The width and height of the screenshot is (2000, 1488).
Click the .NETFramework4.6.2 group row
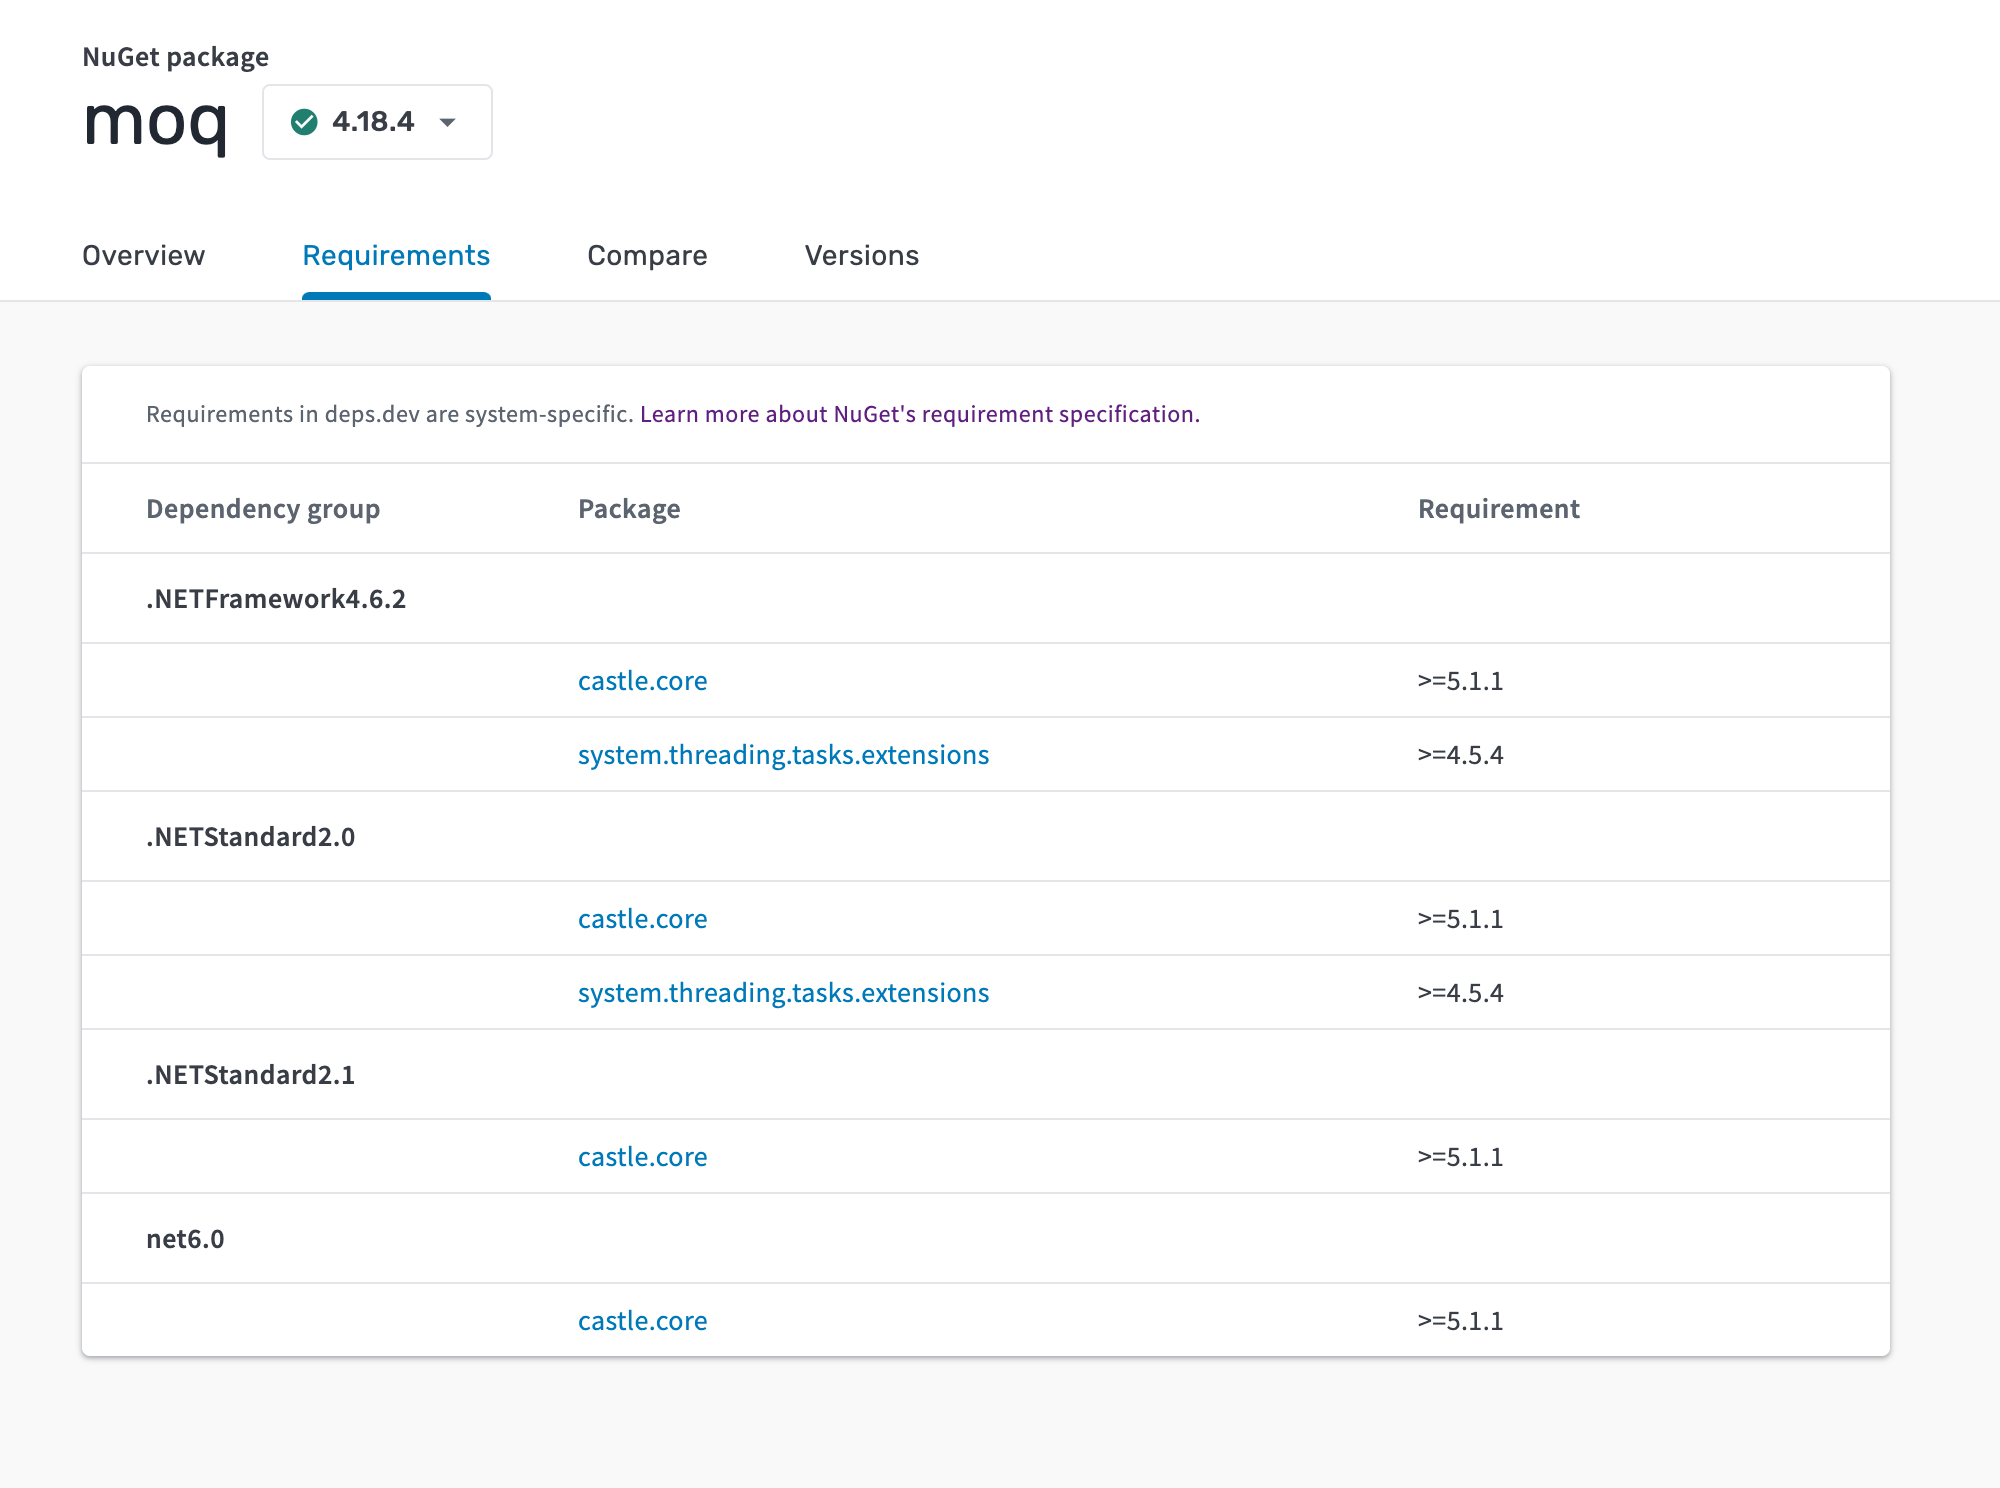(986, 599)
